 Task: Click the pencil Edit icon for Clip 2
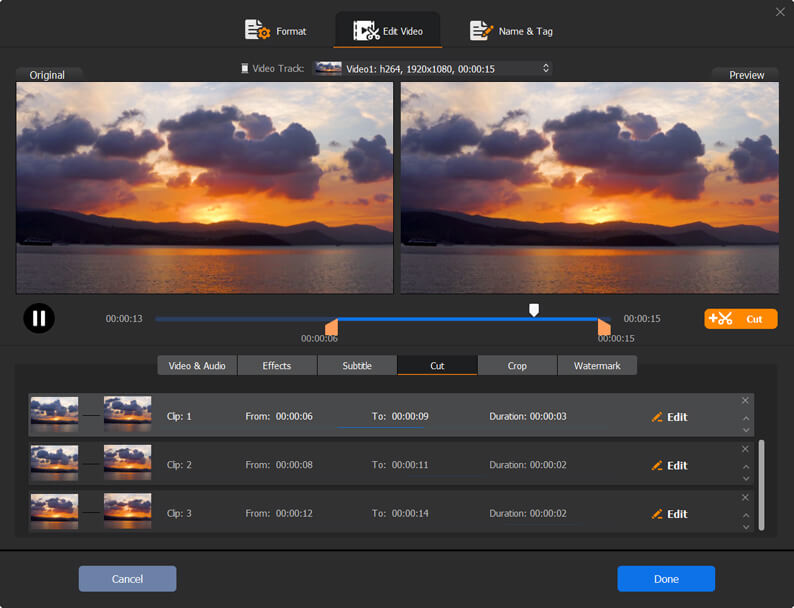point(657,466)
